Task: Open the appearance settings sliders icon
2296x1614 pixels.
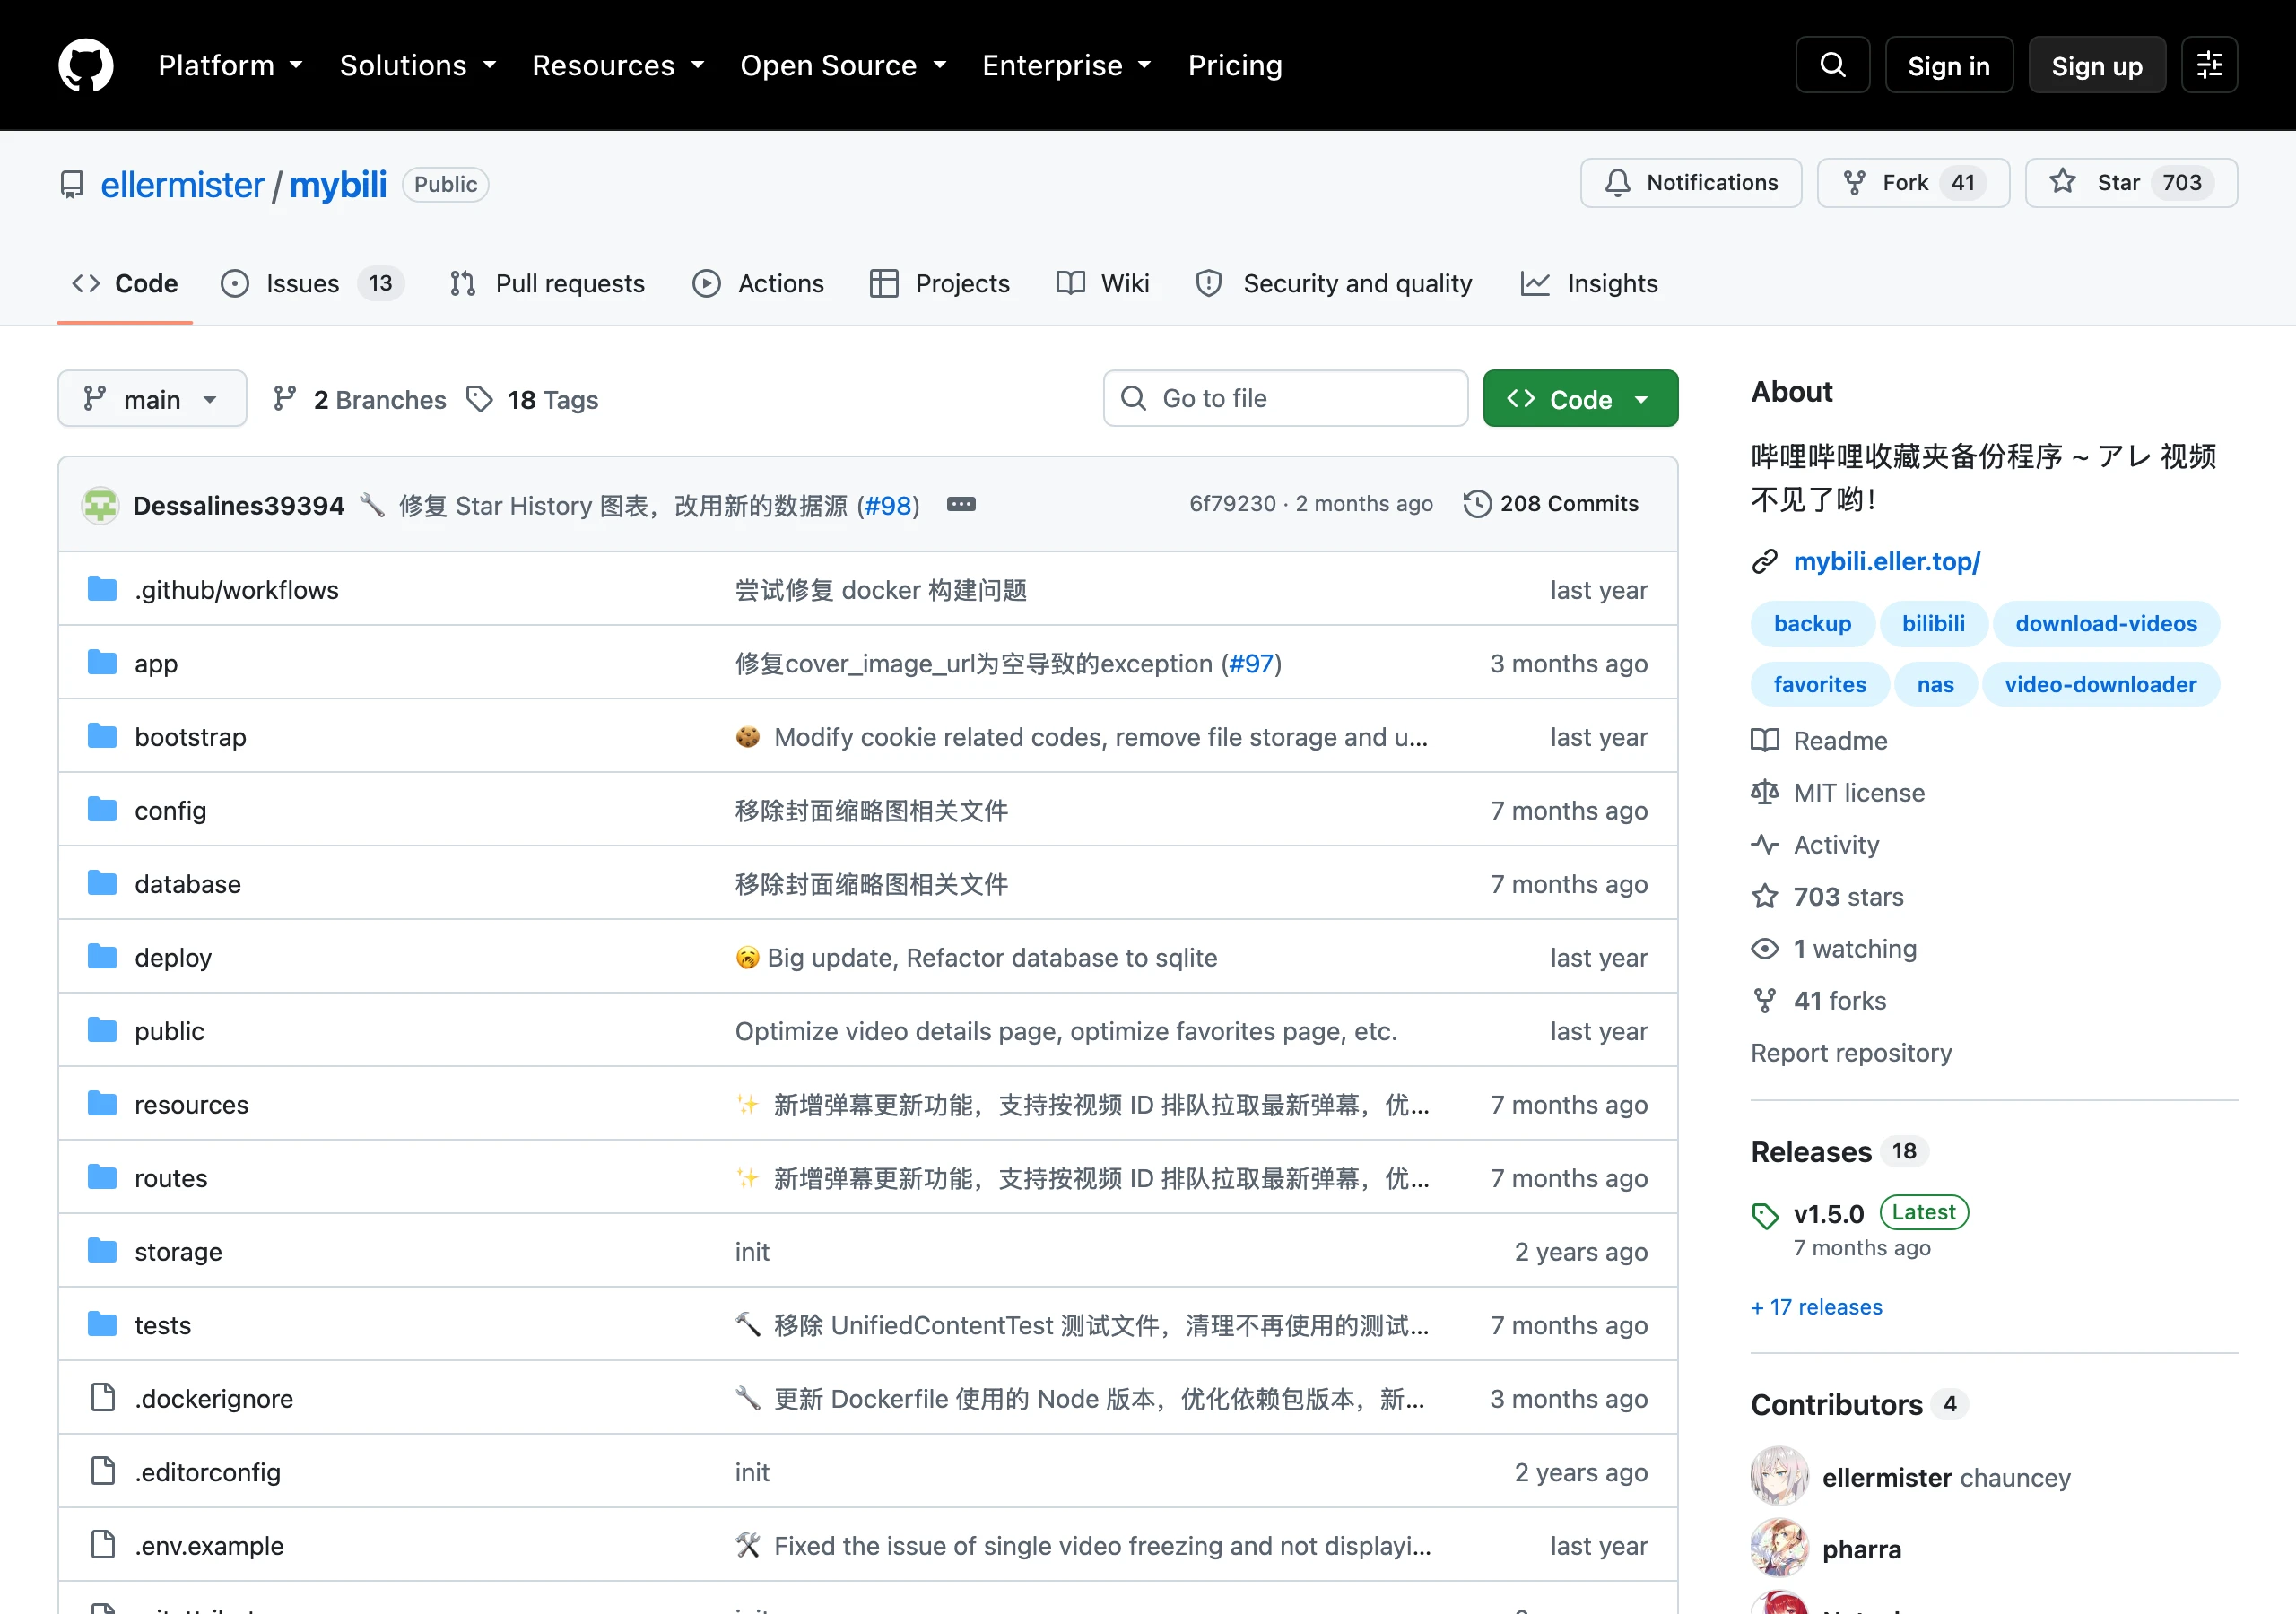Action: tap(2209, 65)
